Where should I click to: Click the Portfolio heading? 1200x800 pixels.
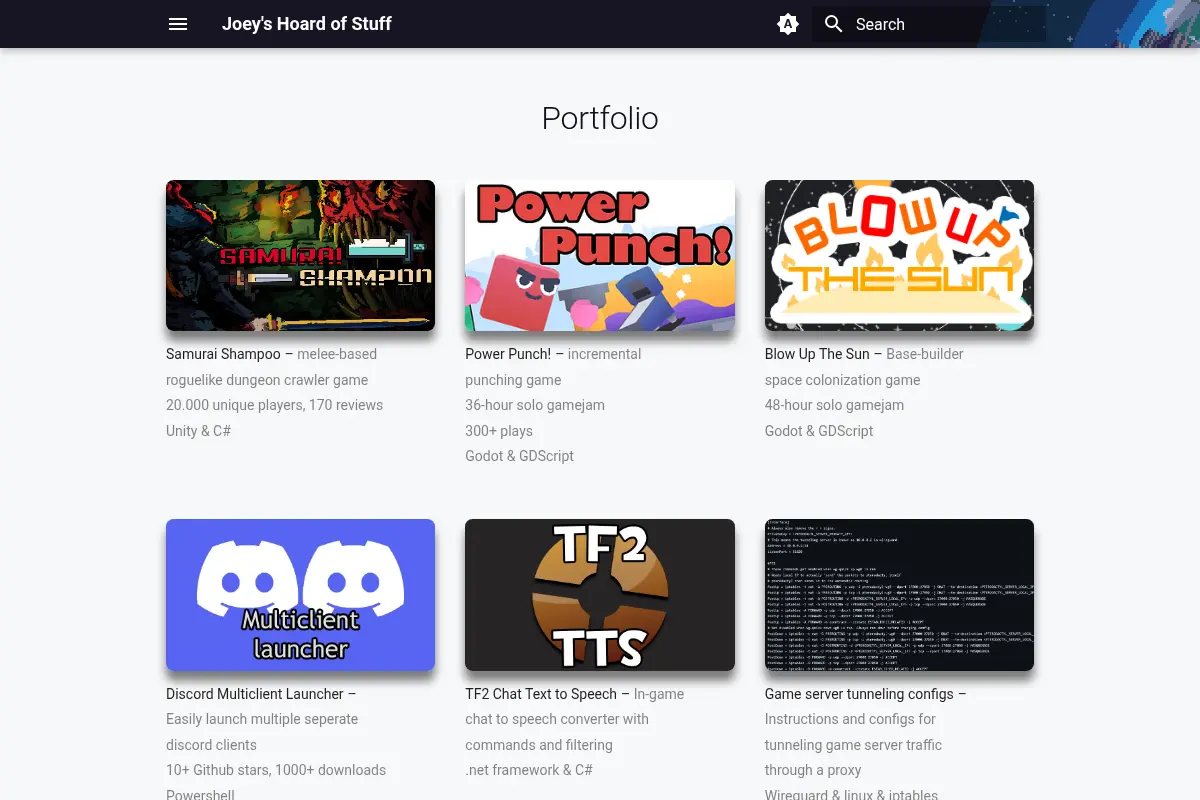pyautogui.click(x=600, y=118)
